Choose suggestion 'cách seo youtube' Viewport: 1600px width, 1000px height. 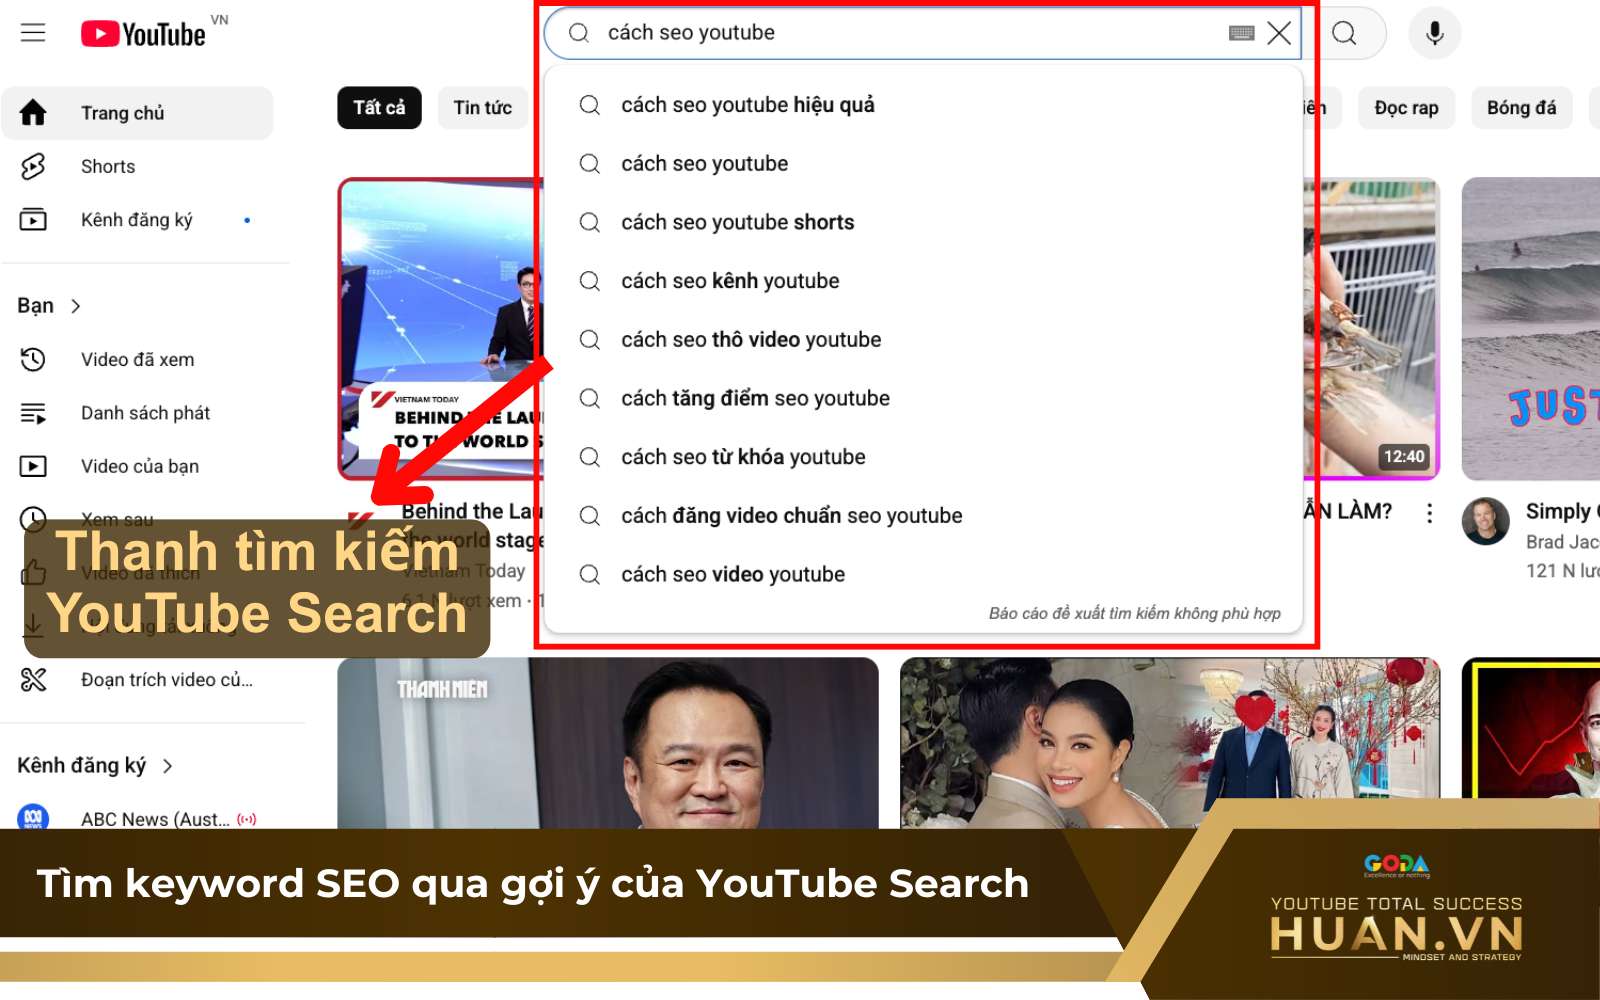[923, 164]
